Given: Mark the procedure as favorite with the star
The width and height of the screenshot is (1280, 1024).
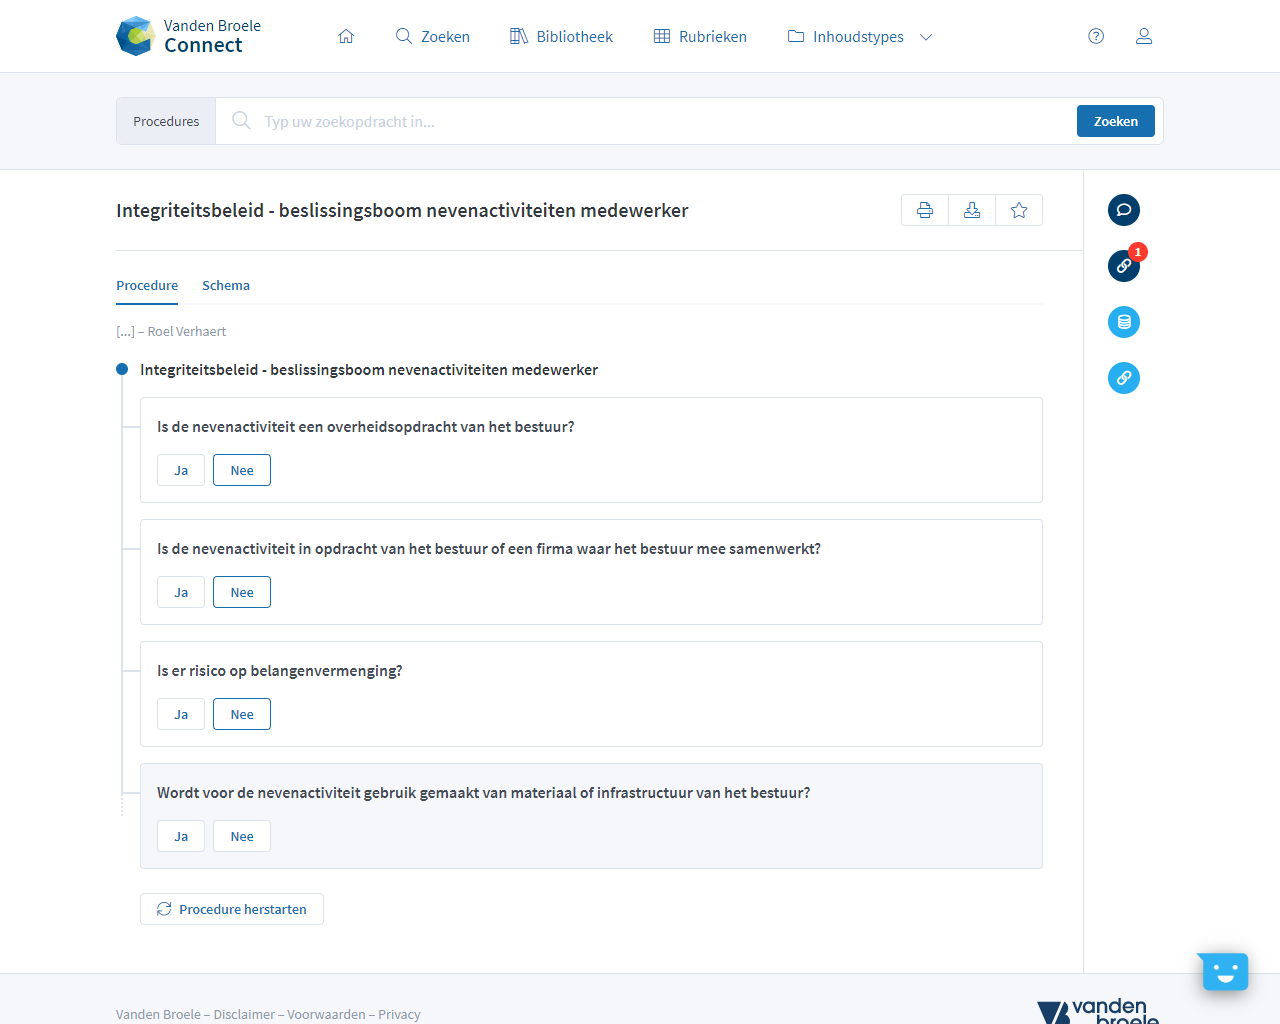Looking at the screenshot, I should [1018, 210].
